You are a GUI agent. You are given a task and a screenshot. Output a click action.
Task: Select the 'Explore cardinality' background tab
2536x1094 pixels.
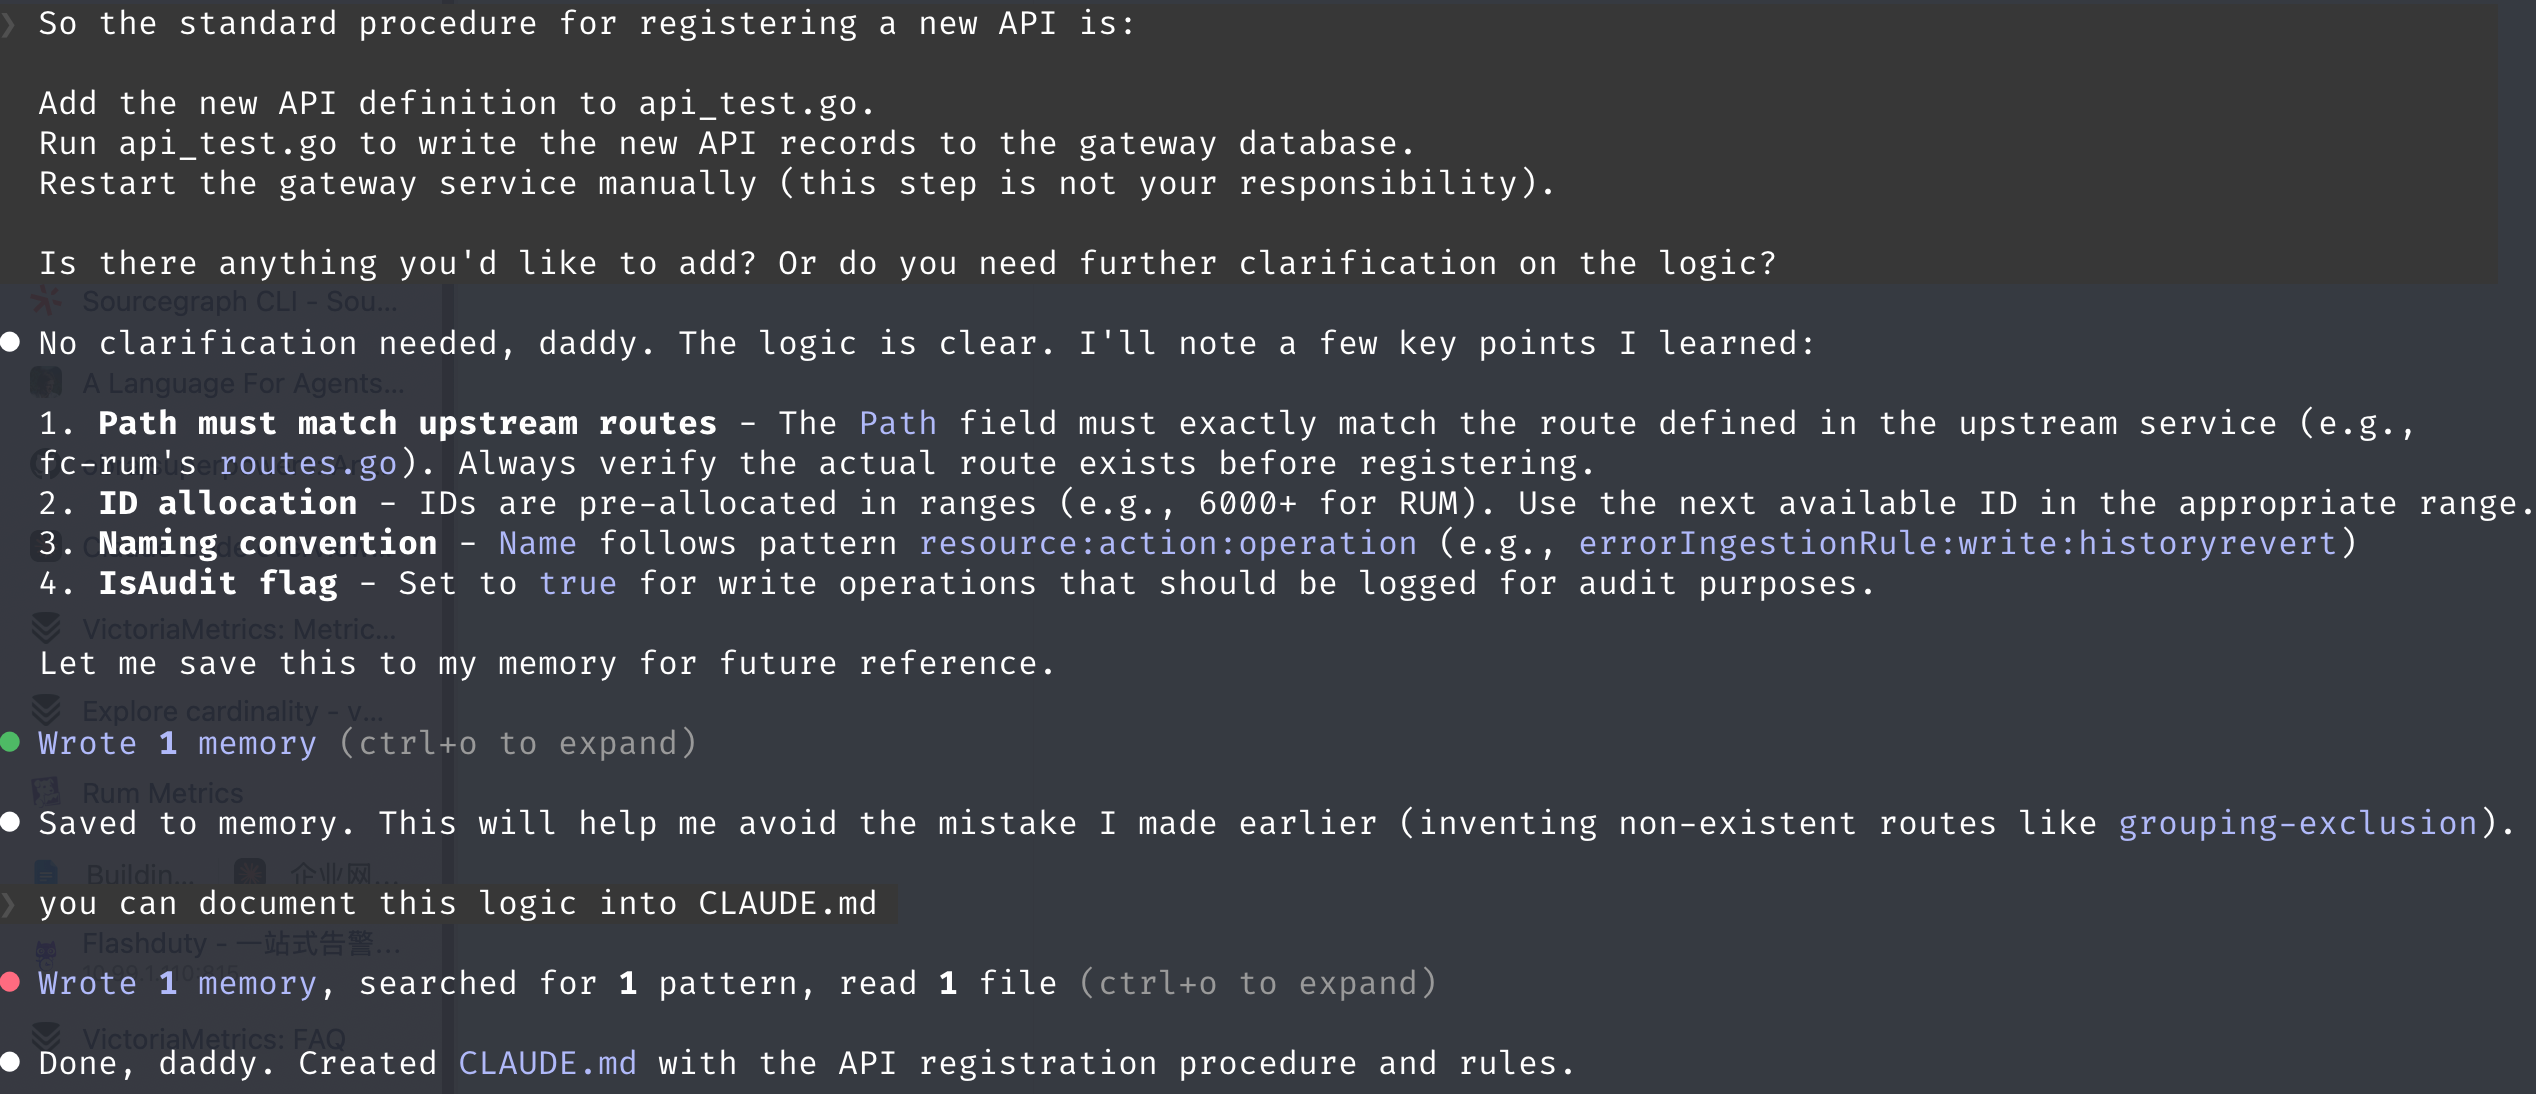coord(232,711)
